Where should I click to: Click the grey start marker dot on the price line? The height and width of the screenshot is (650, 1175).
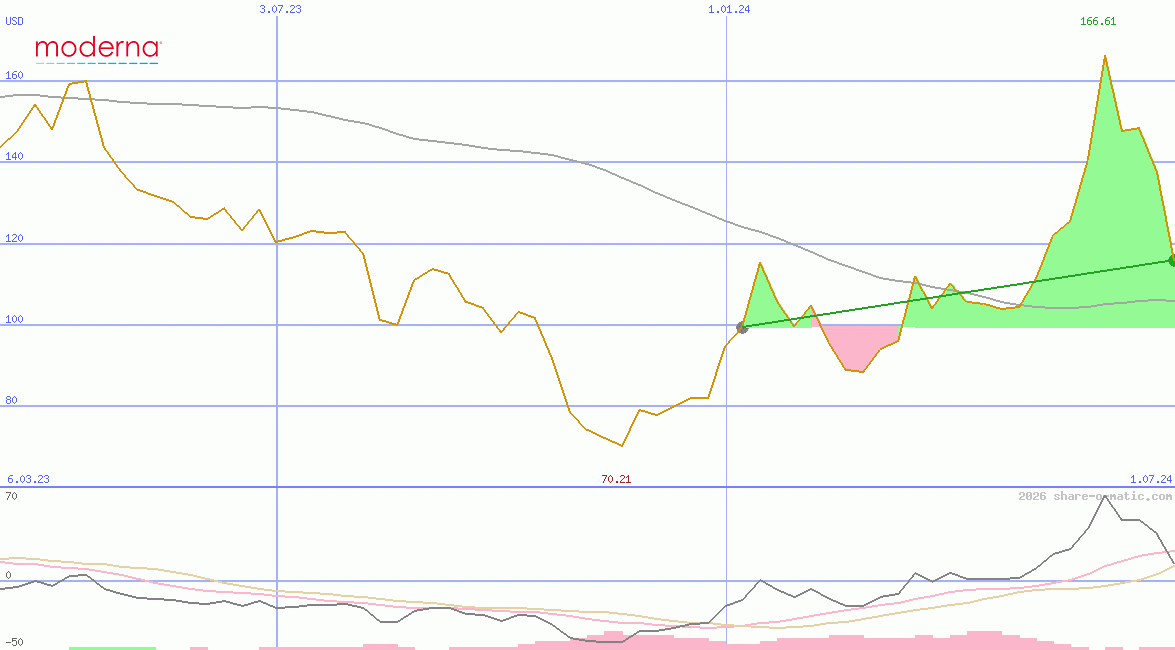741,328
